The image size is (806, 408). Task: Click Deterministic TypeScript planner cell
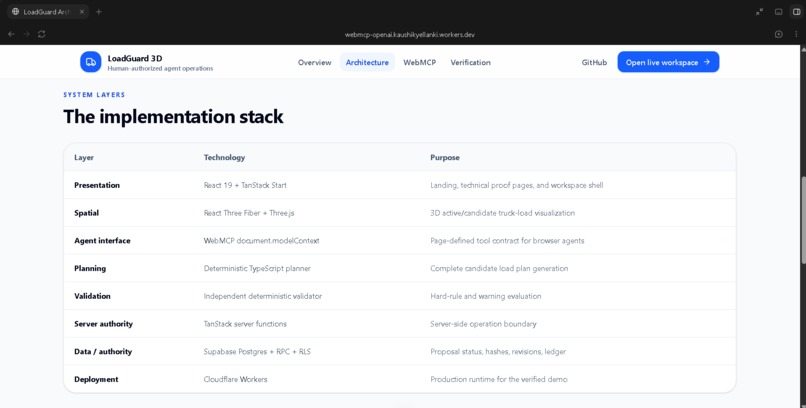(x=257, y=268)
